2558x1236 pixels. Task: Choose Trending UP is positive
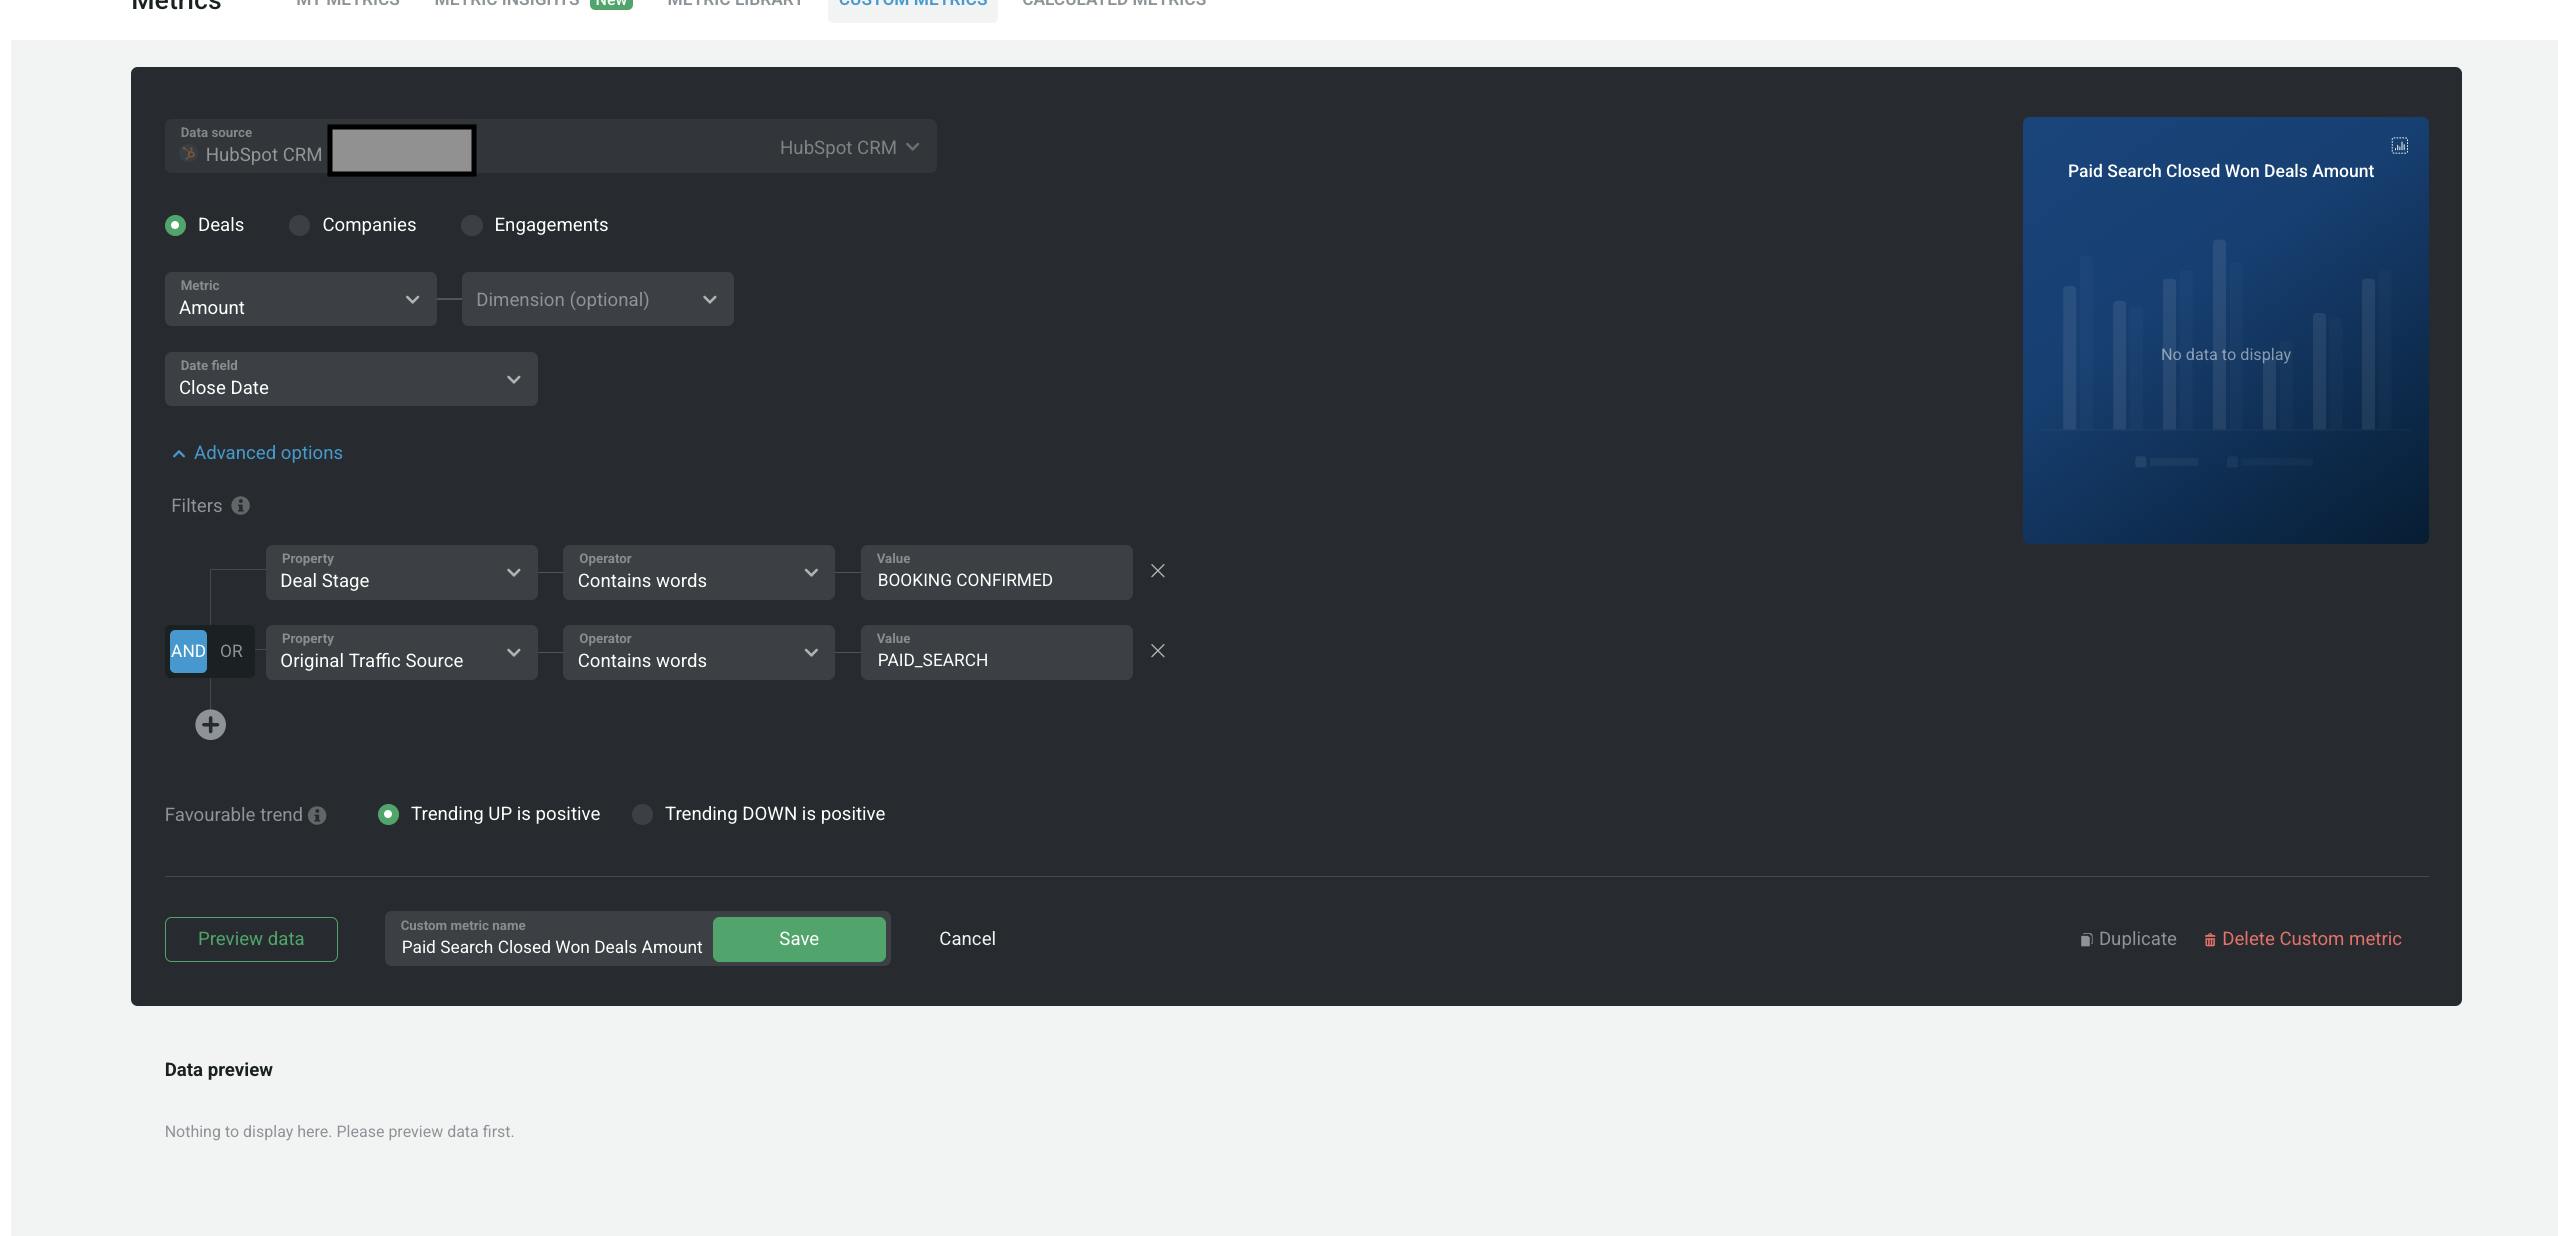388,815
